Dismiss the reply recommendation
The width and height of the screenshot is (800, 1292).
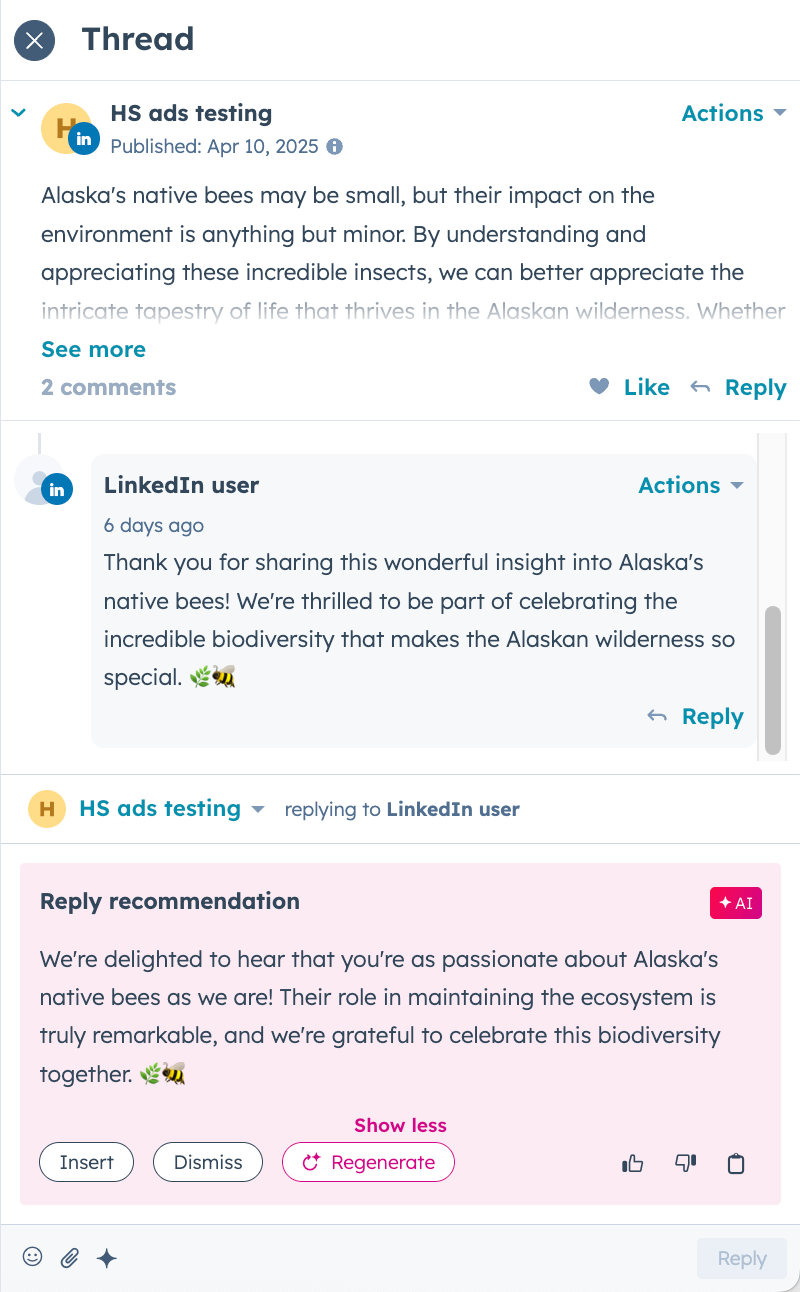[x=208, y=1163]
